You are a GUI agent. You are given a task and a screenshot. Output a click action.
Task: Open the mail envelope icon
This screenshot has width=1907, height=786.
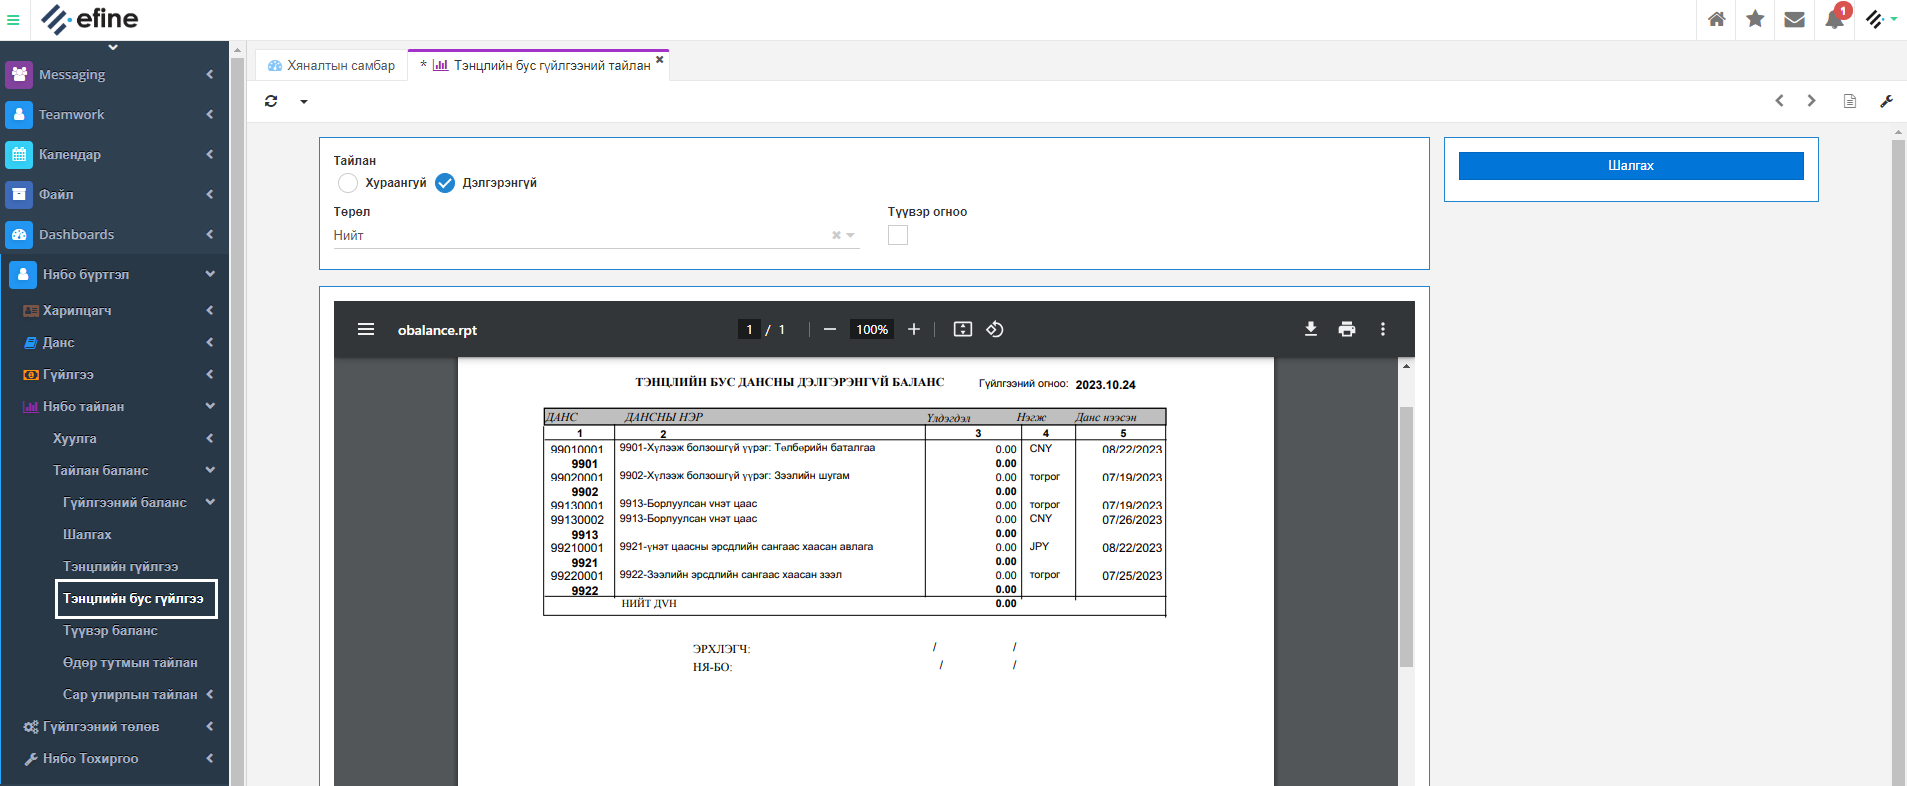[x=1794, y=19]
